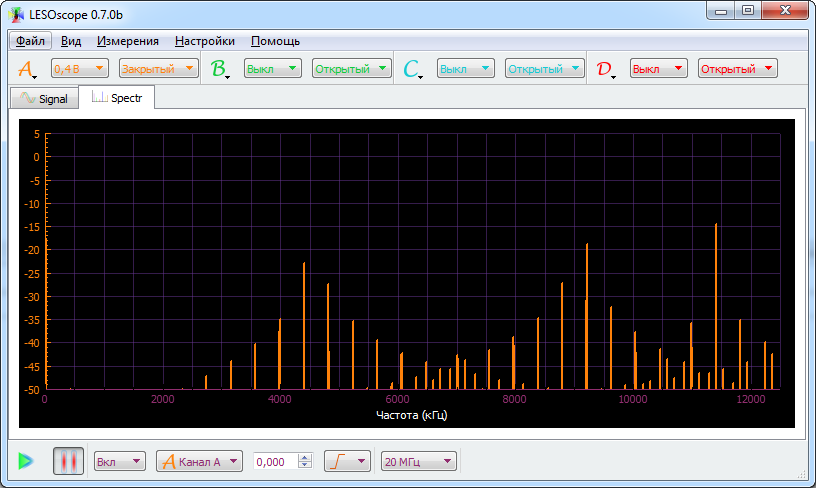Click the channel D icon
Image resolution: width=816 pixels, height=488 pixels.
point(605,69)
